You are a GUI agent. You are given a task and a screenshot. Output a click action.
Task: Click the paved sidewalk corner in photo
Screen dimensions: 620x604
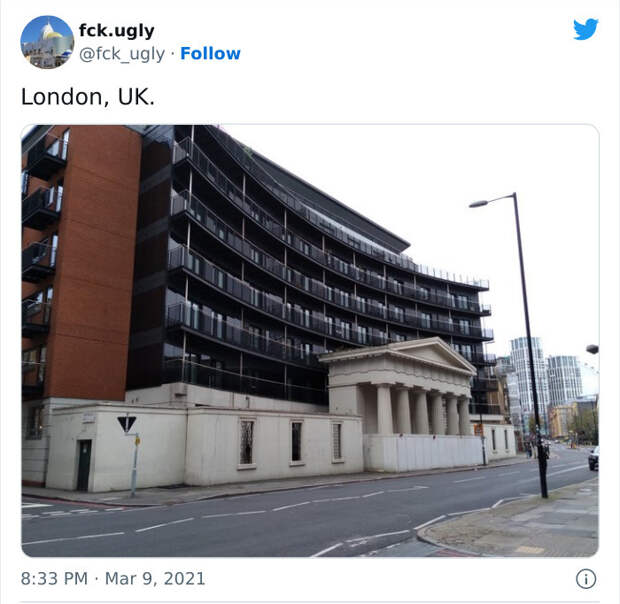point(514,522)
